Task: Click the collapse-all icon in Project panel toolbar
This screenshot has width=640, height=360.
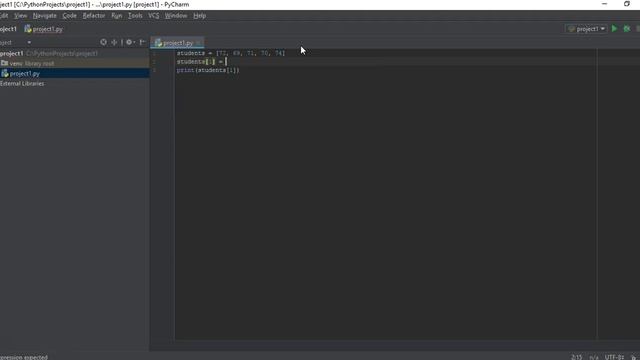Action: pyautogui.click(x=114, y=42)
